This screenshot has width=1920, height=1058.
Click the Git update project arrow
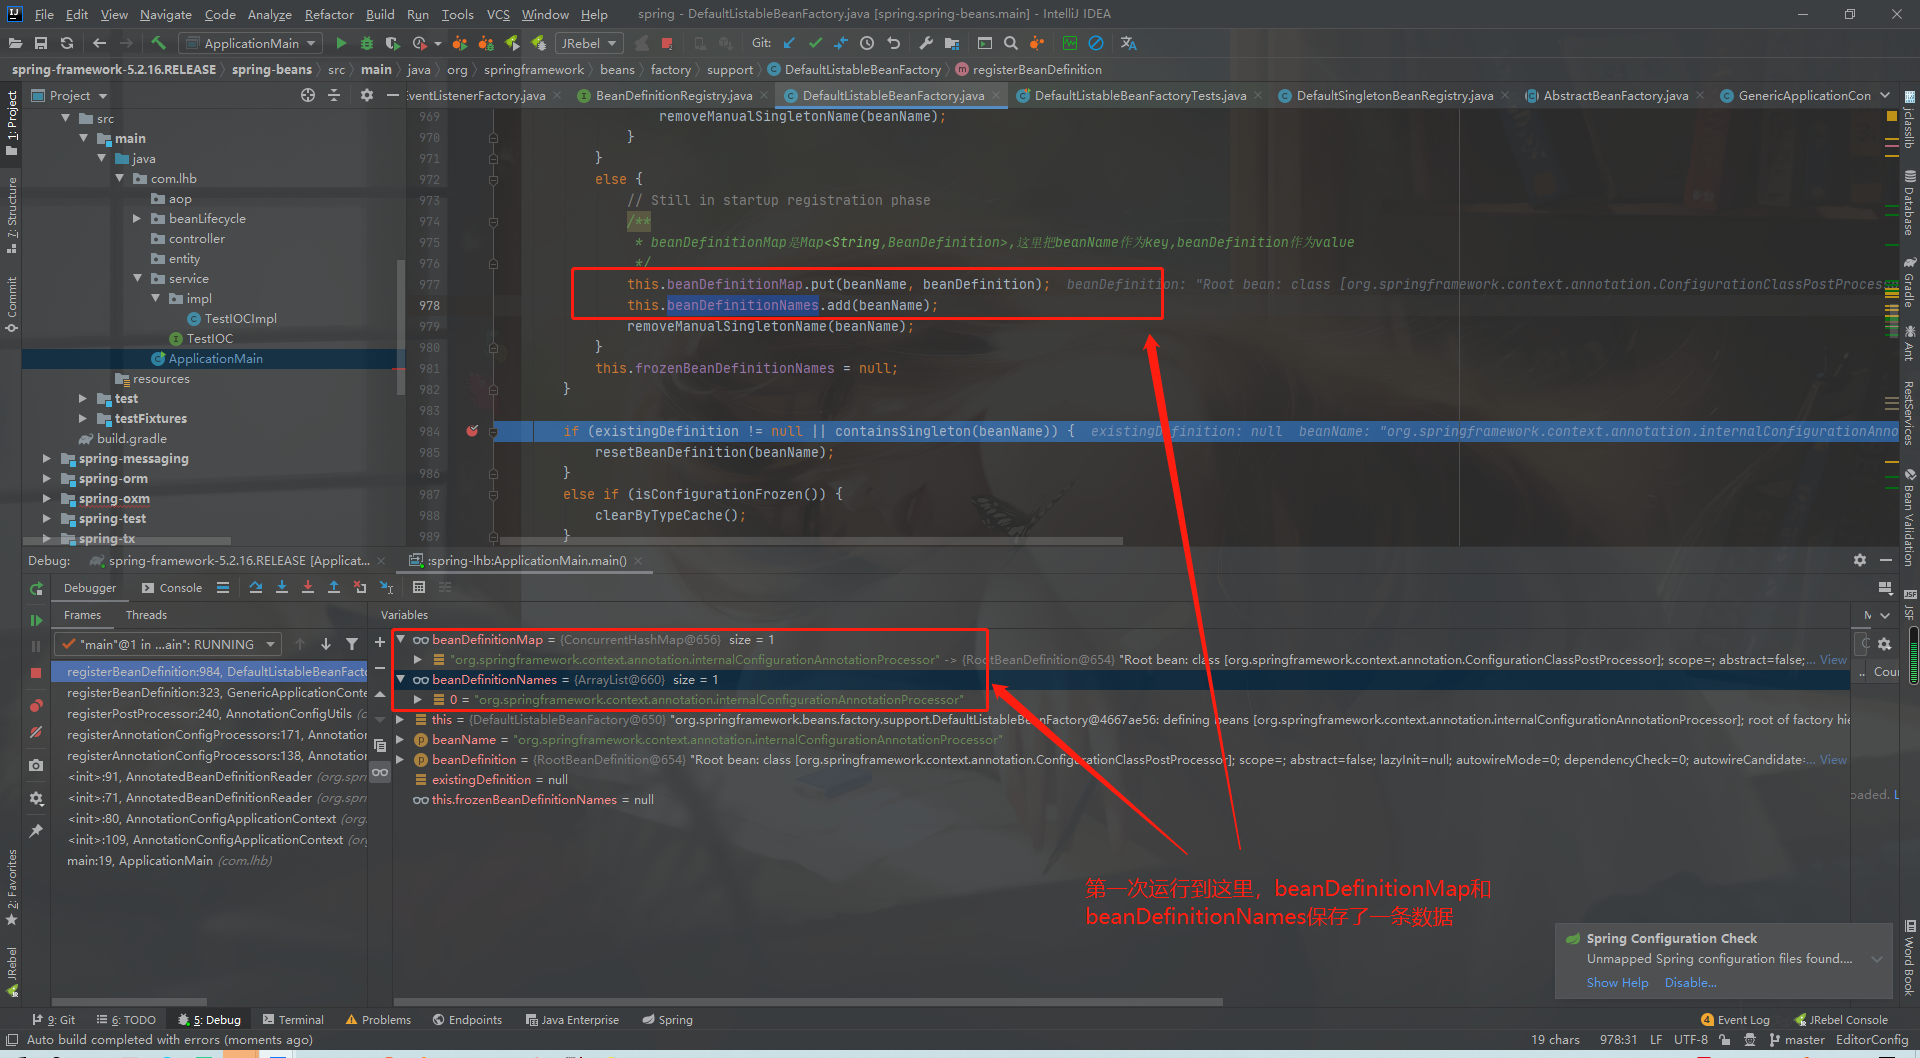point(789,43)
